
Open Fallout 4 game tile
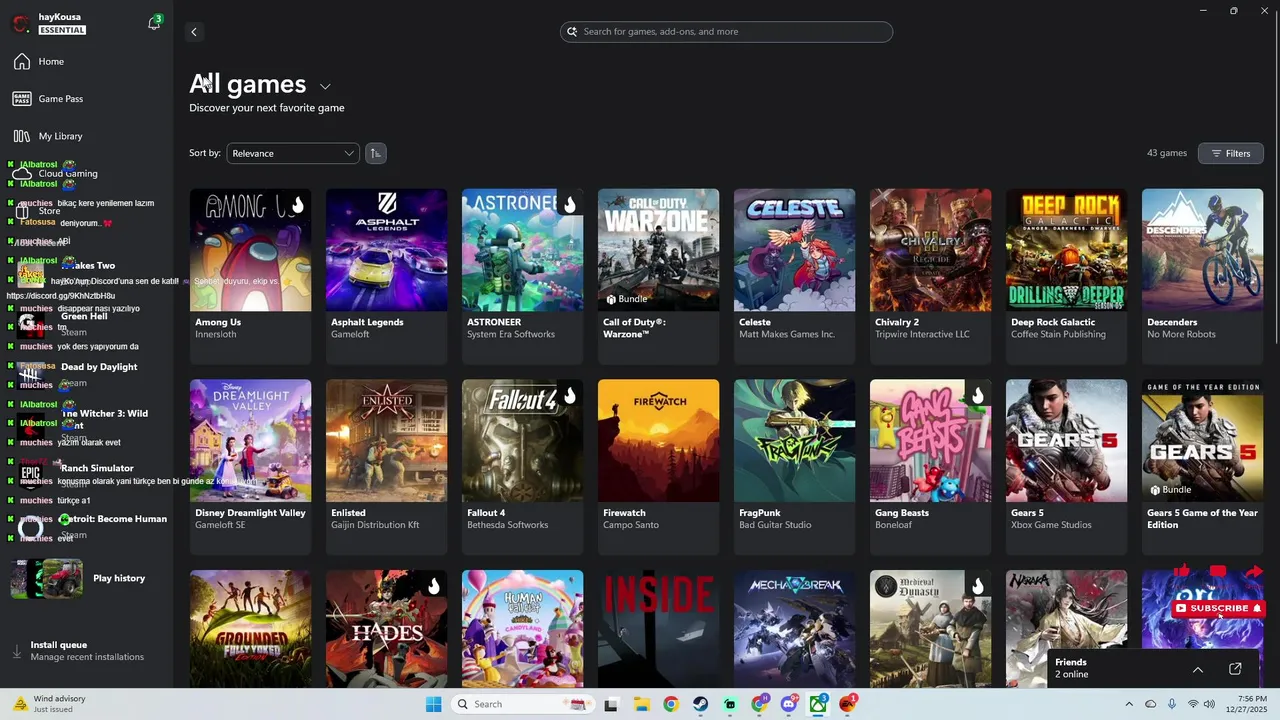tap(522, 466)
